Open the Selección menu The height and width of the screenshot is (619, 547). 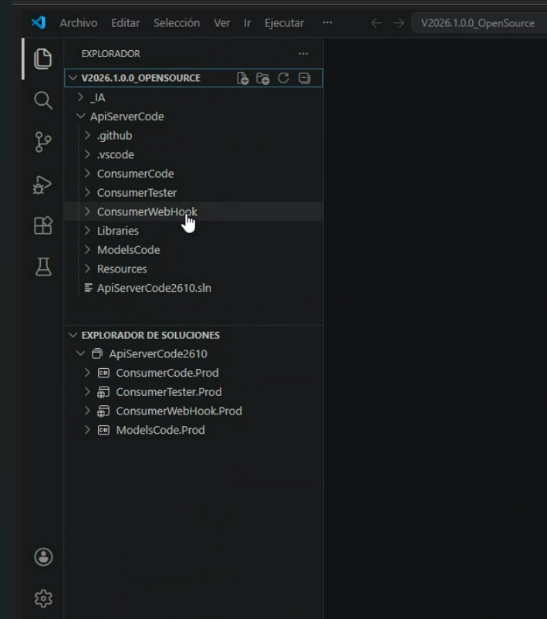pyautogui.click(x=177, y=23)
